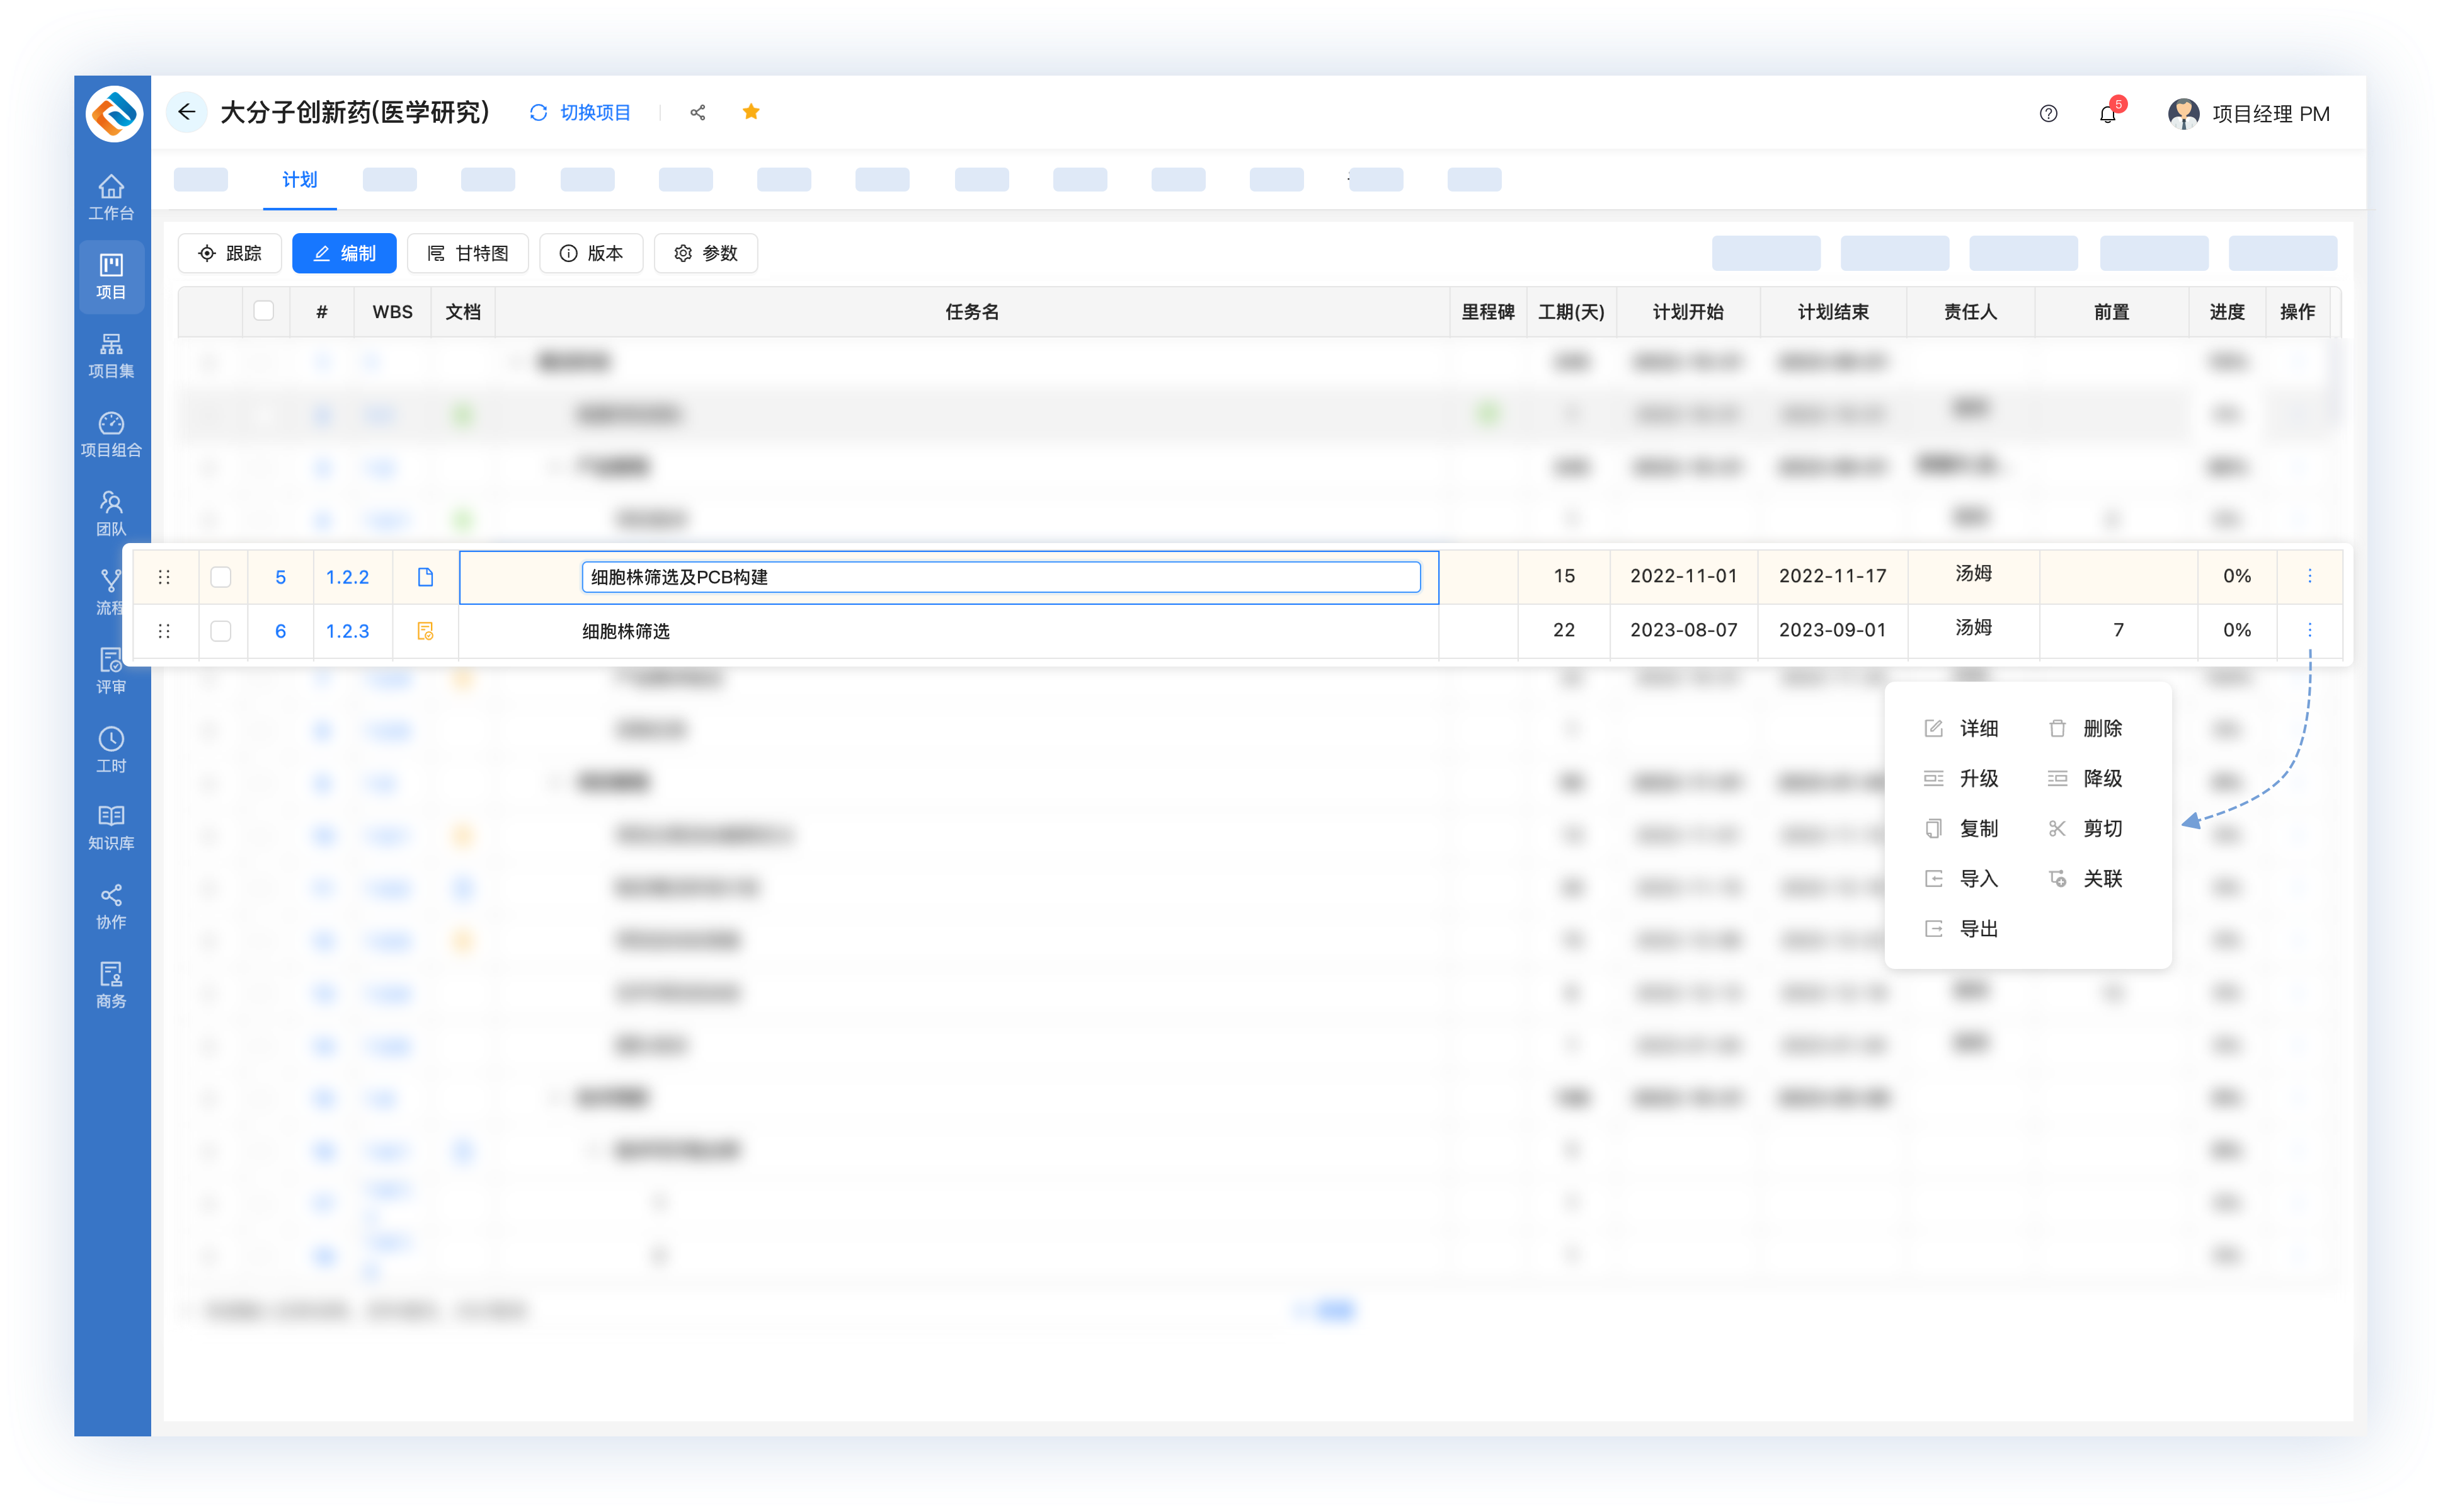2443x1512 pixels.
Task: Open three-dot actions menu for row 6
Action: tap(2310, 630)
